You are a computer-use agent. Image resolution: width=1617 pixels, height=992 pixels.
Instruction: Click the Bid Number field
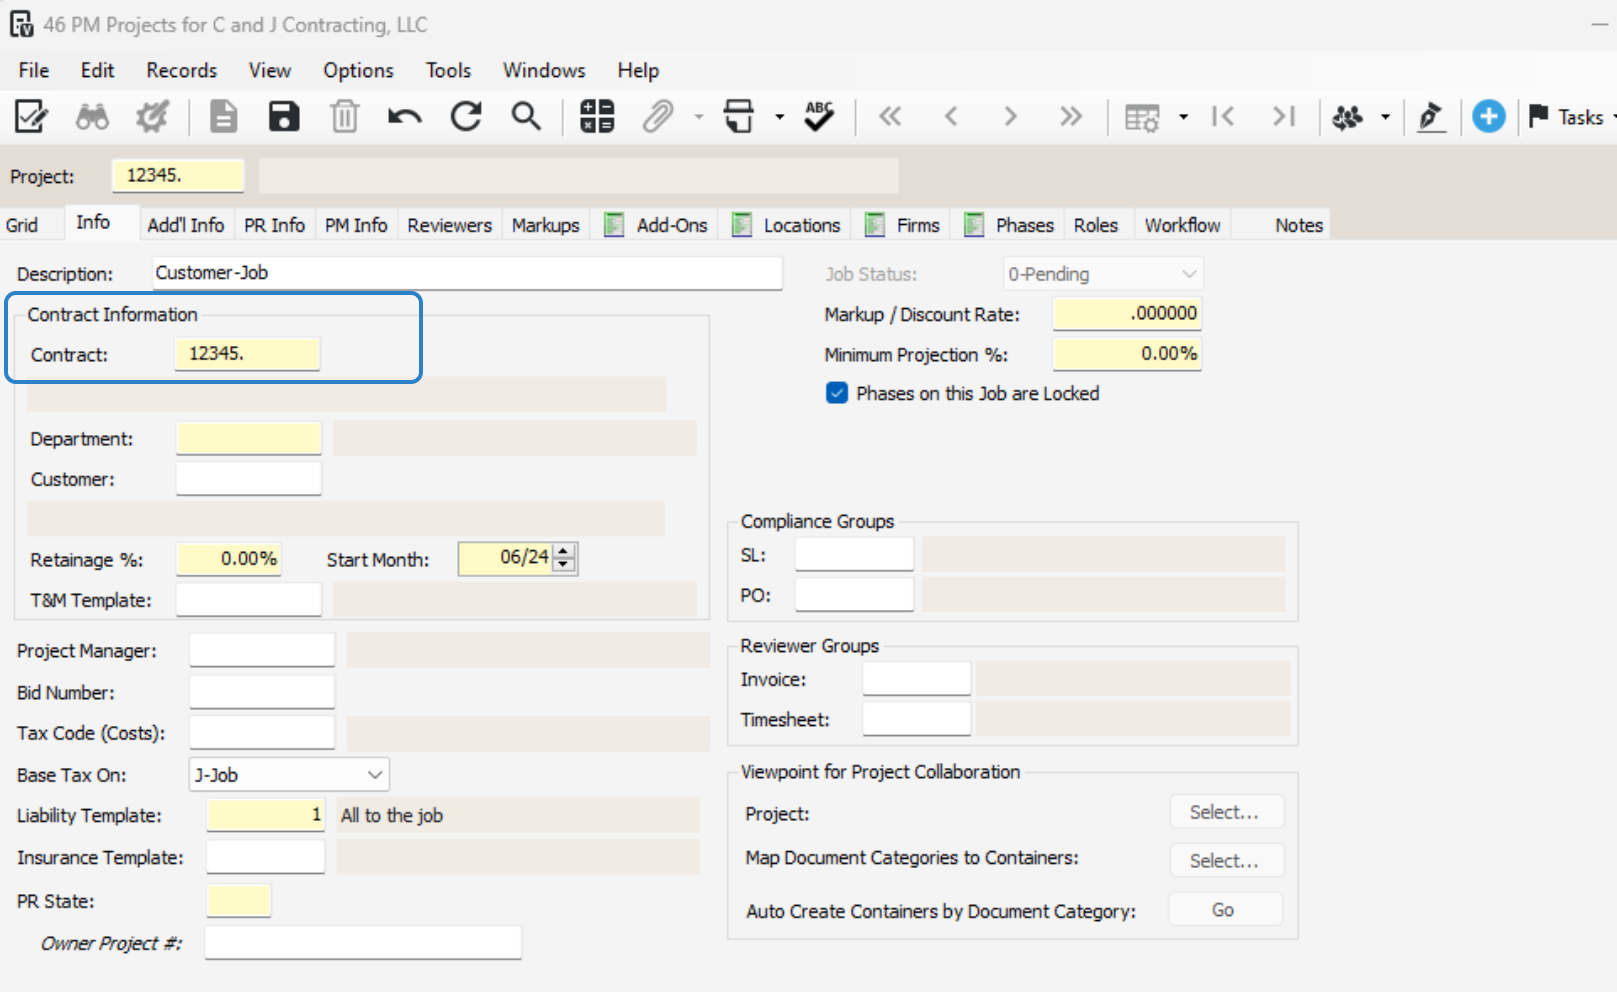(262, 692)
